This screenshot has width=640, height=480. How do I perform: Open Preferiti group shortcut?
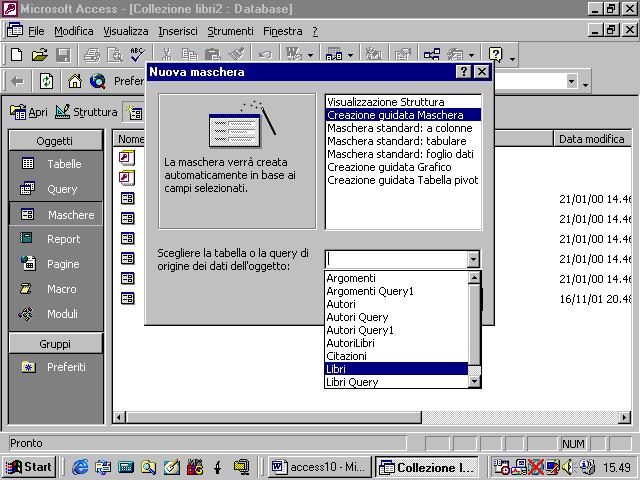(56, 367)
